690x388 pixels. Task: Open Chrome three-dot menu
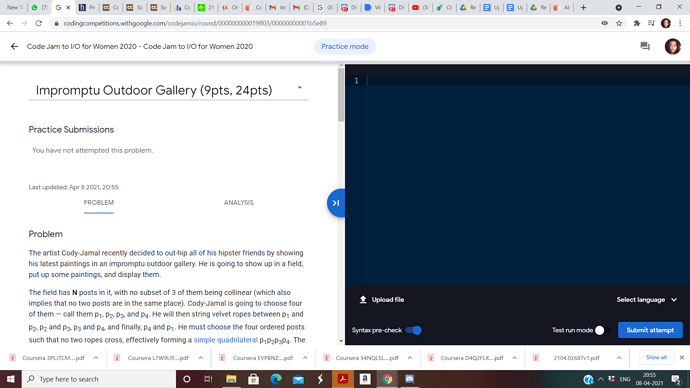[681, 23]
